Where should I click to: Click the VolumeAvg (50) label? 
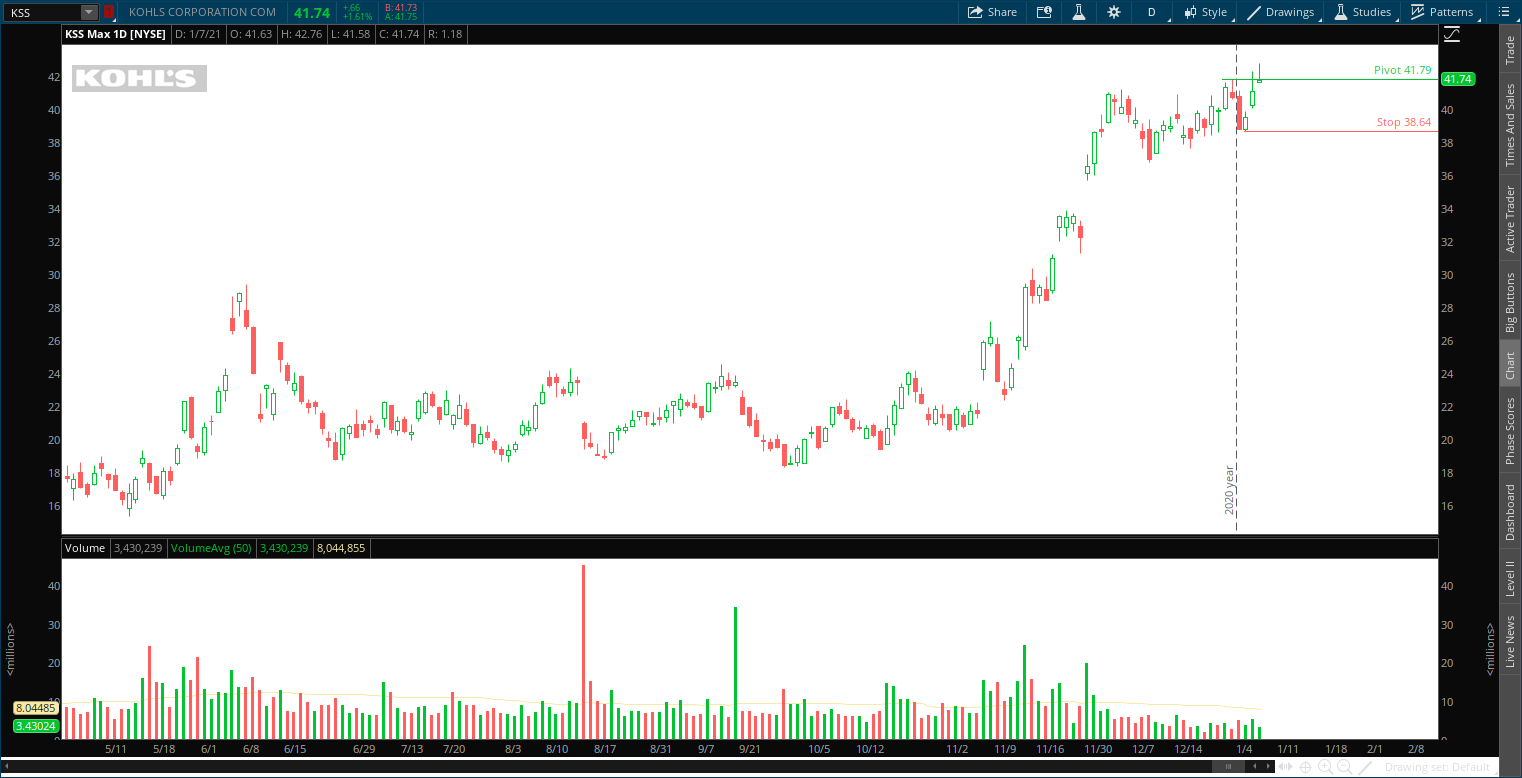pos(212,548)
